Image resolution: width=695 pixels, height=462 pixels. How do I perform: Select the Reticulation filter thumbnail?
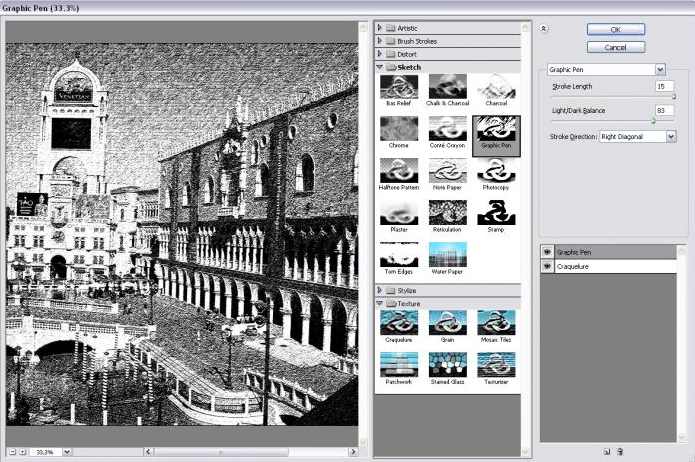pos(447,213)
